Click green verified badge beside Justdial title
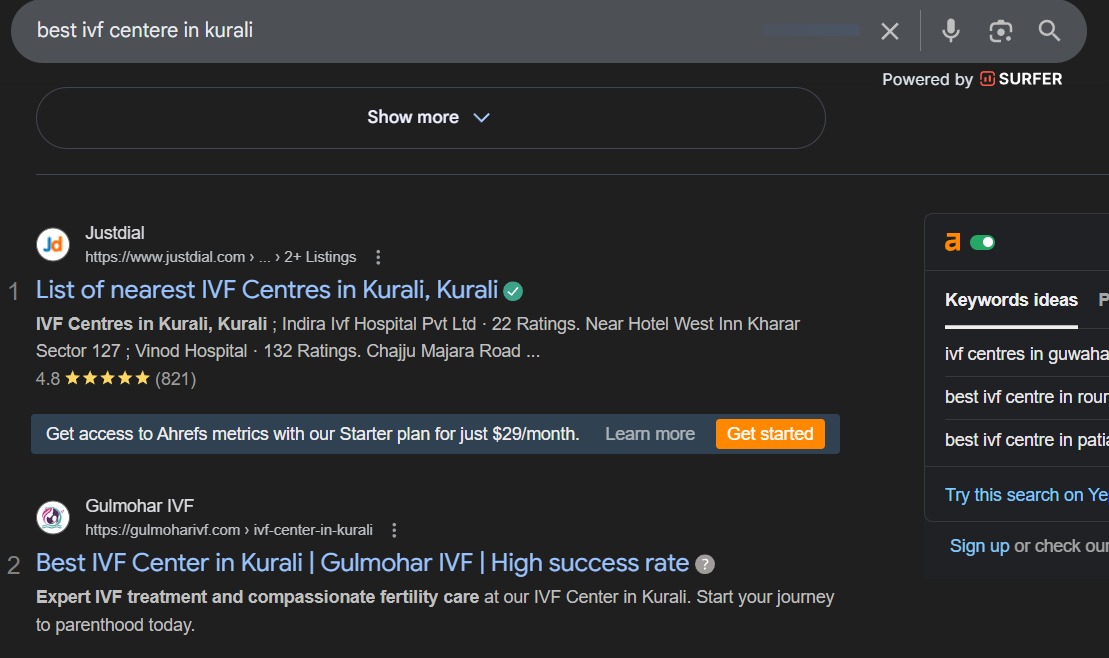1109x658 pixels. [513, 291]
